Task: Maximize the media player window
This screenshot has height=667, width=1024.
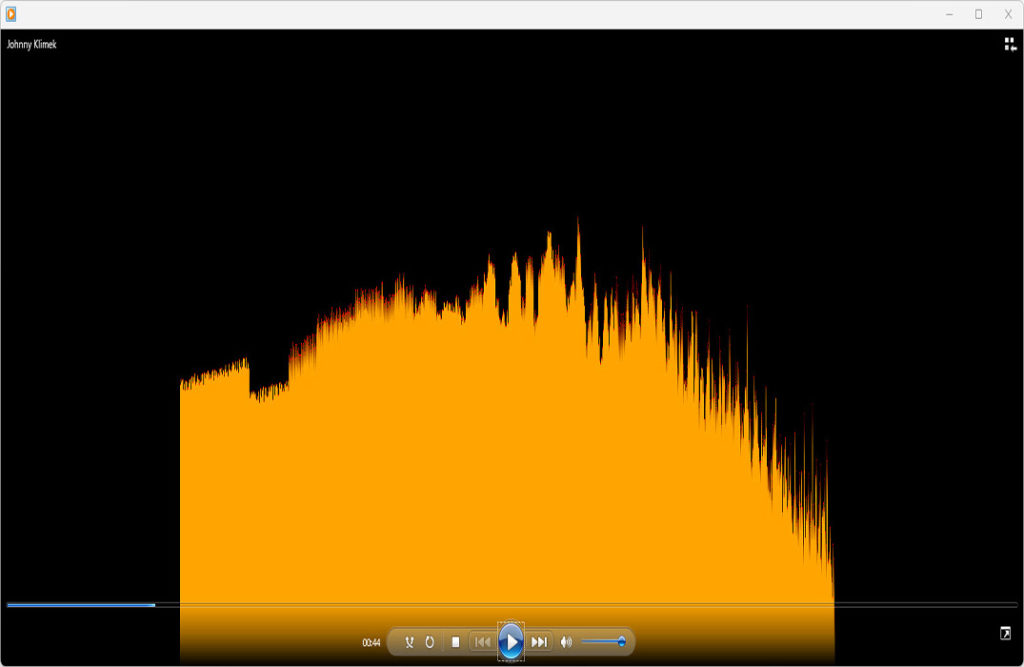Action: pyautogui.click(x=979, y=14)
